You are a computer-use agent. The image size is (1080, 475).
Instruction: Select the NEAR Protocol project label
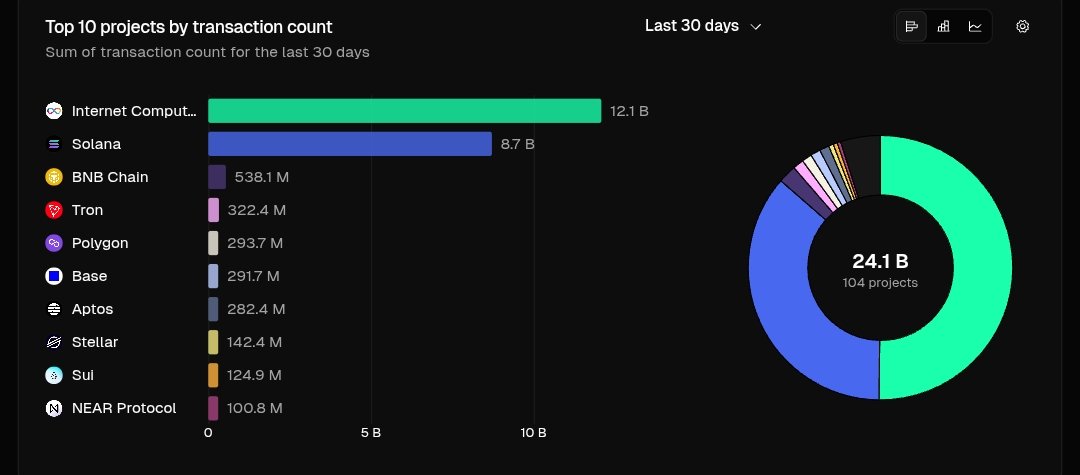pyautogui.click(x=124, y=408)
